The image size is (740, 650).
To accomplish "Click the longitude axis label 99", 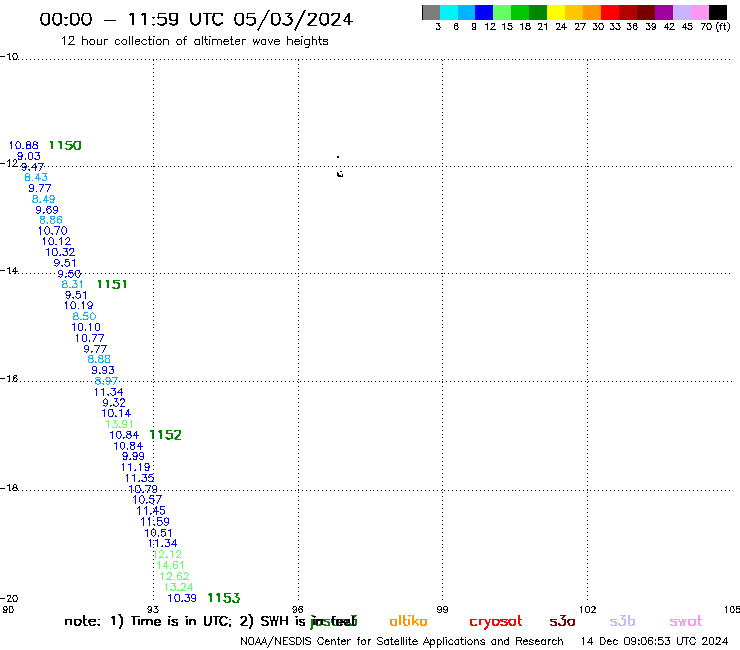I will (x=442, y=609).
